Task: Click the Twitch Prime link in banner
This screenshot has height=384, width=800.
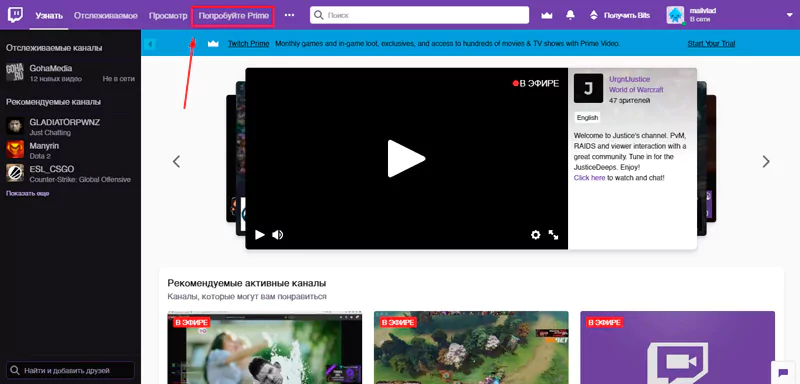Action: click(x=248, y=44)
